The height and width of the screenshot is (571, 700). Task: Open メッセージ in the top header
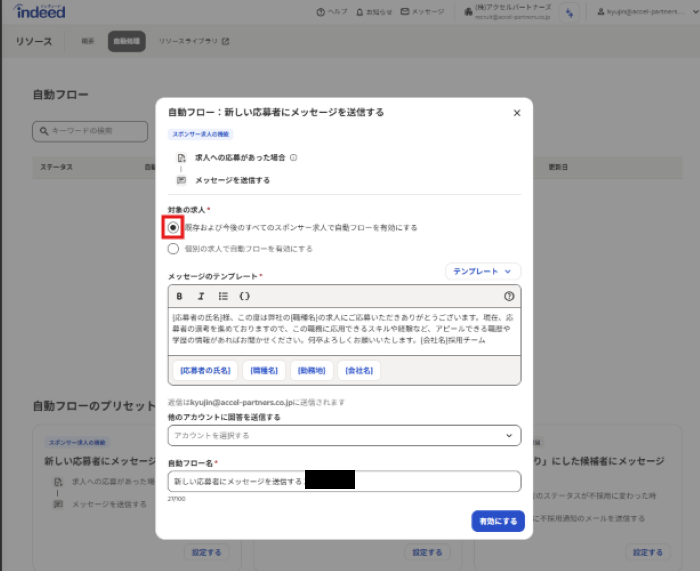422,12
